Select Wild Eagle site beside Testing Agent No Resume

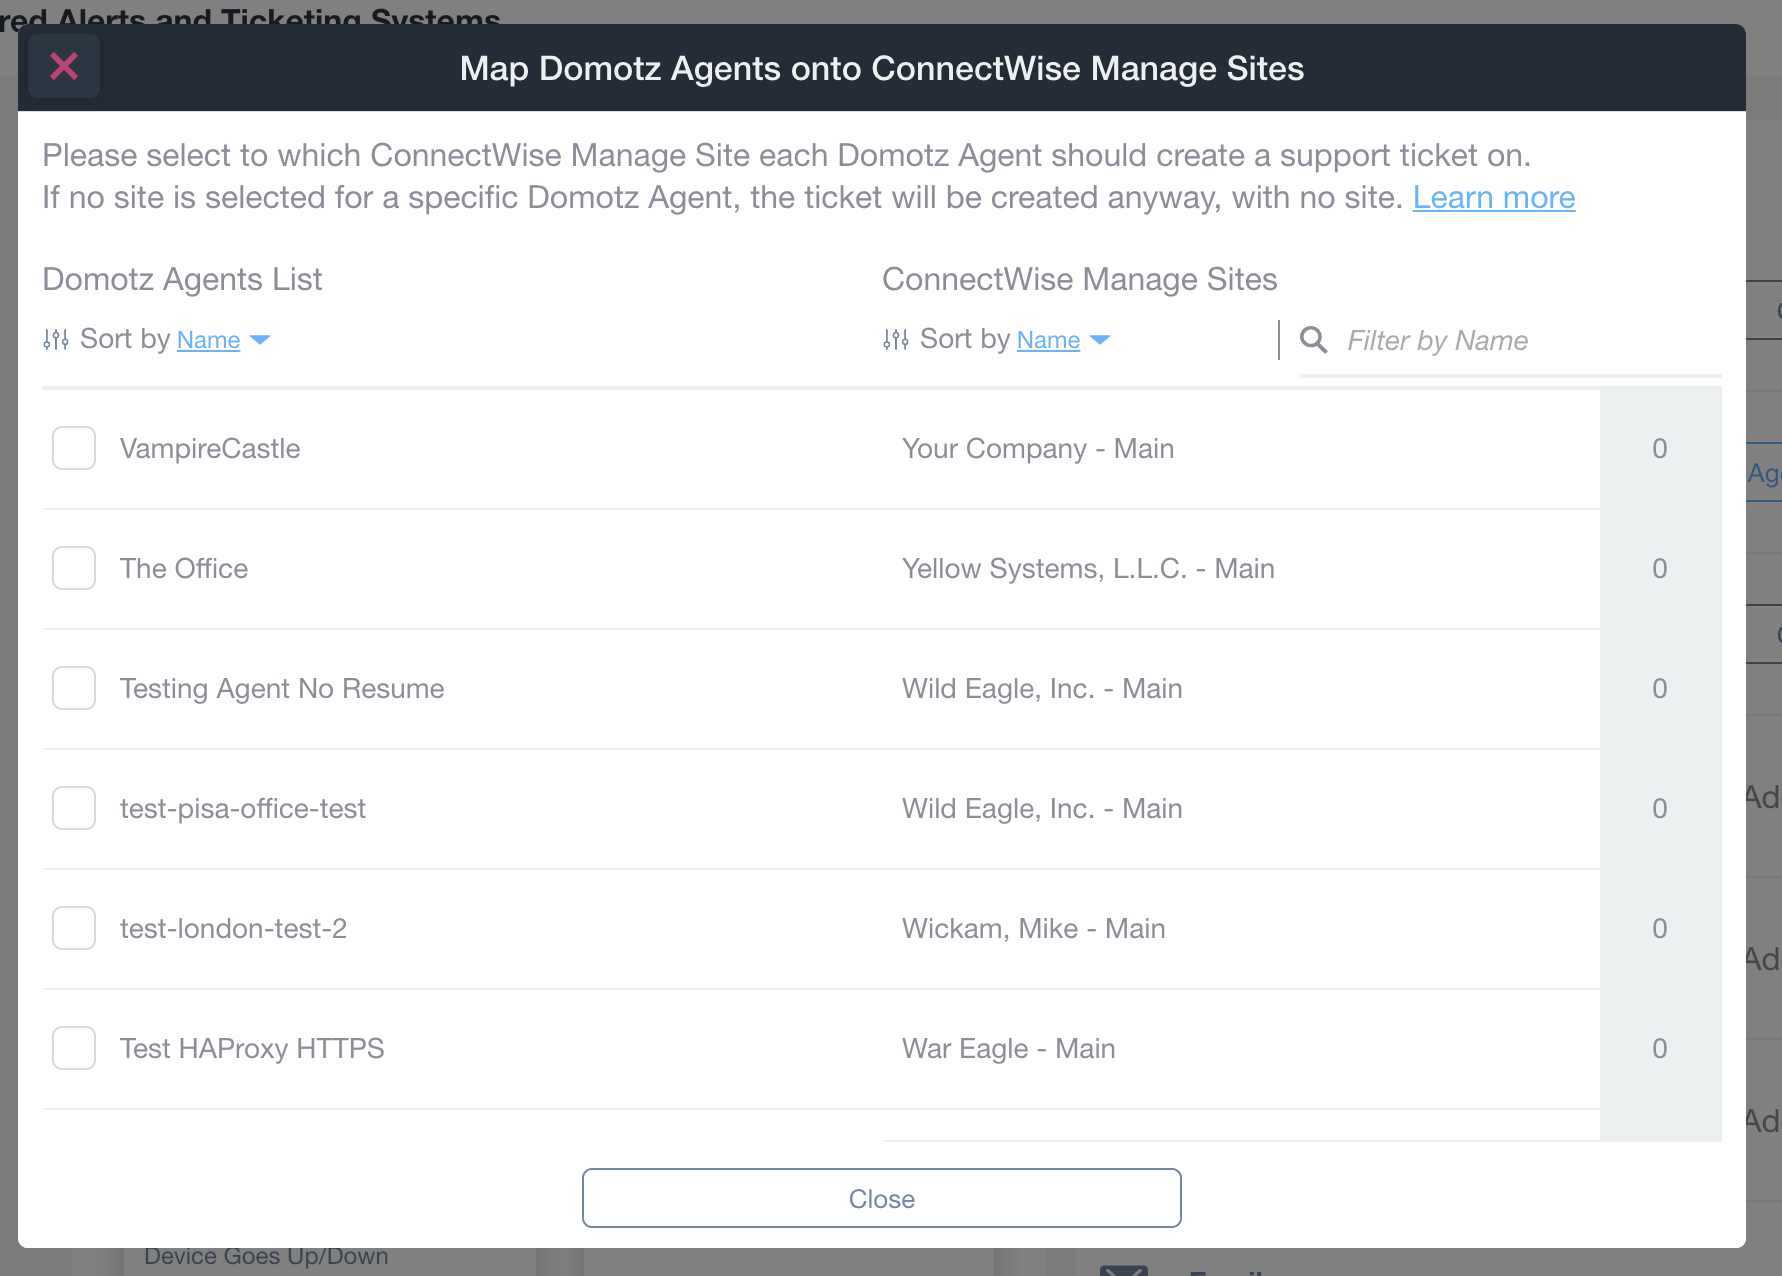(1042, 688)
